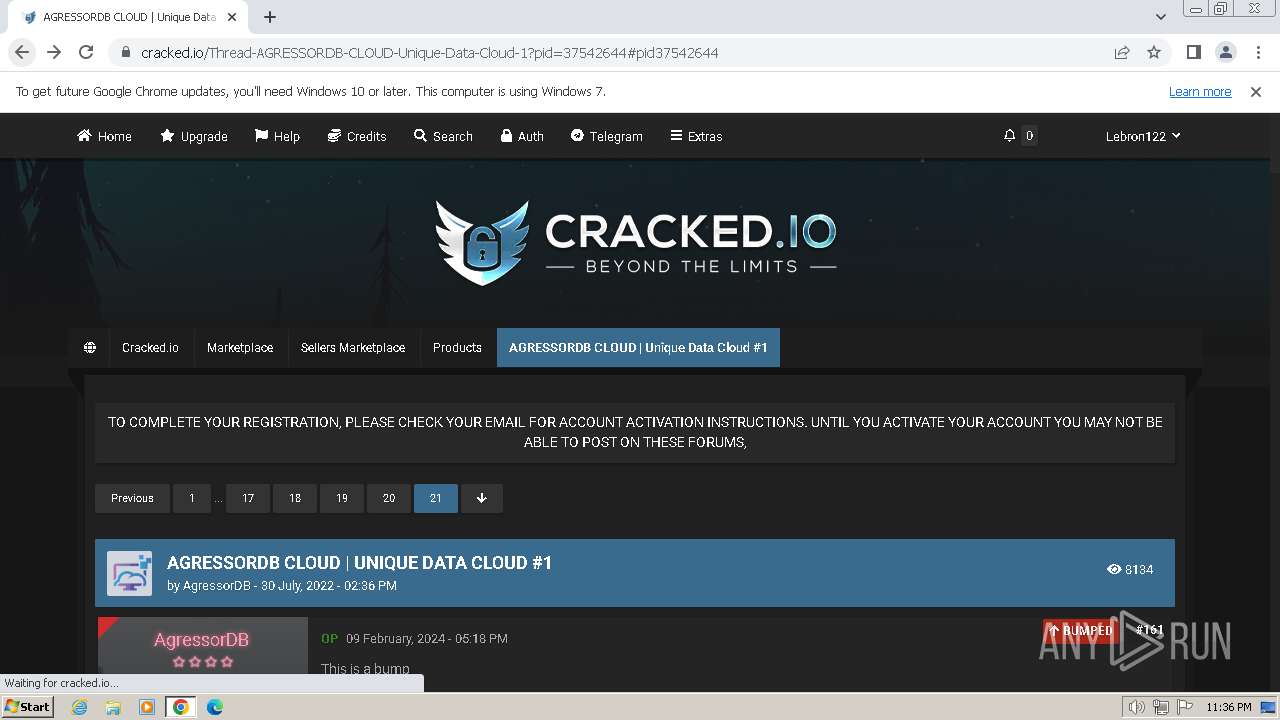The image size is (1280, 720).
Task: Click the AgressorDB username on post
Action: [x=201, y=640]
